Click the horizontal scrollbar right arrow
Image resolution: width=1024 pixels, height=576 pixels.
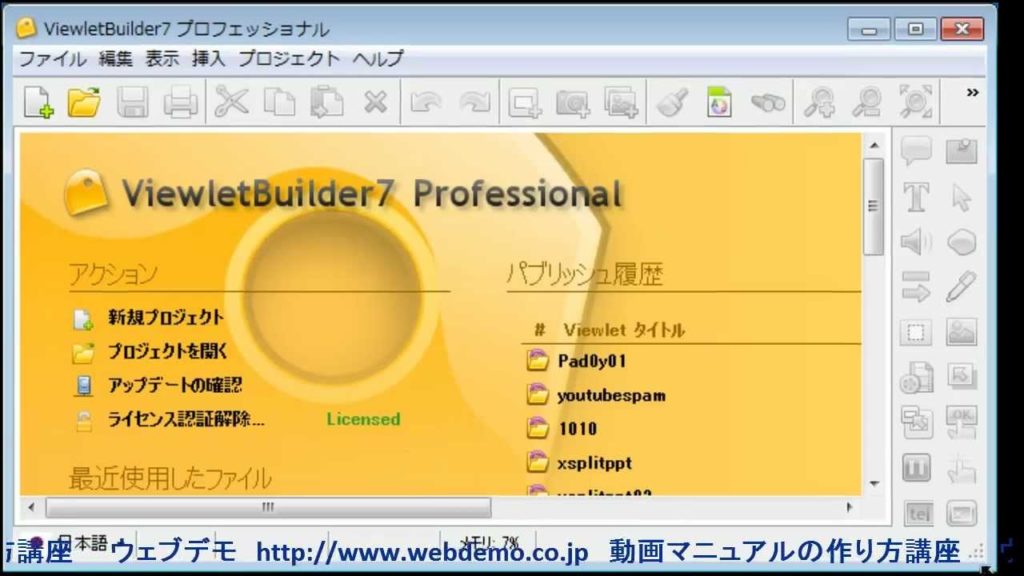point(848,507)
